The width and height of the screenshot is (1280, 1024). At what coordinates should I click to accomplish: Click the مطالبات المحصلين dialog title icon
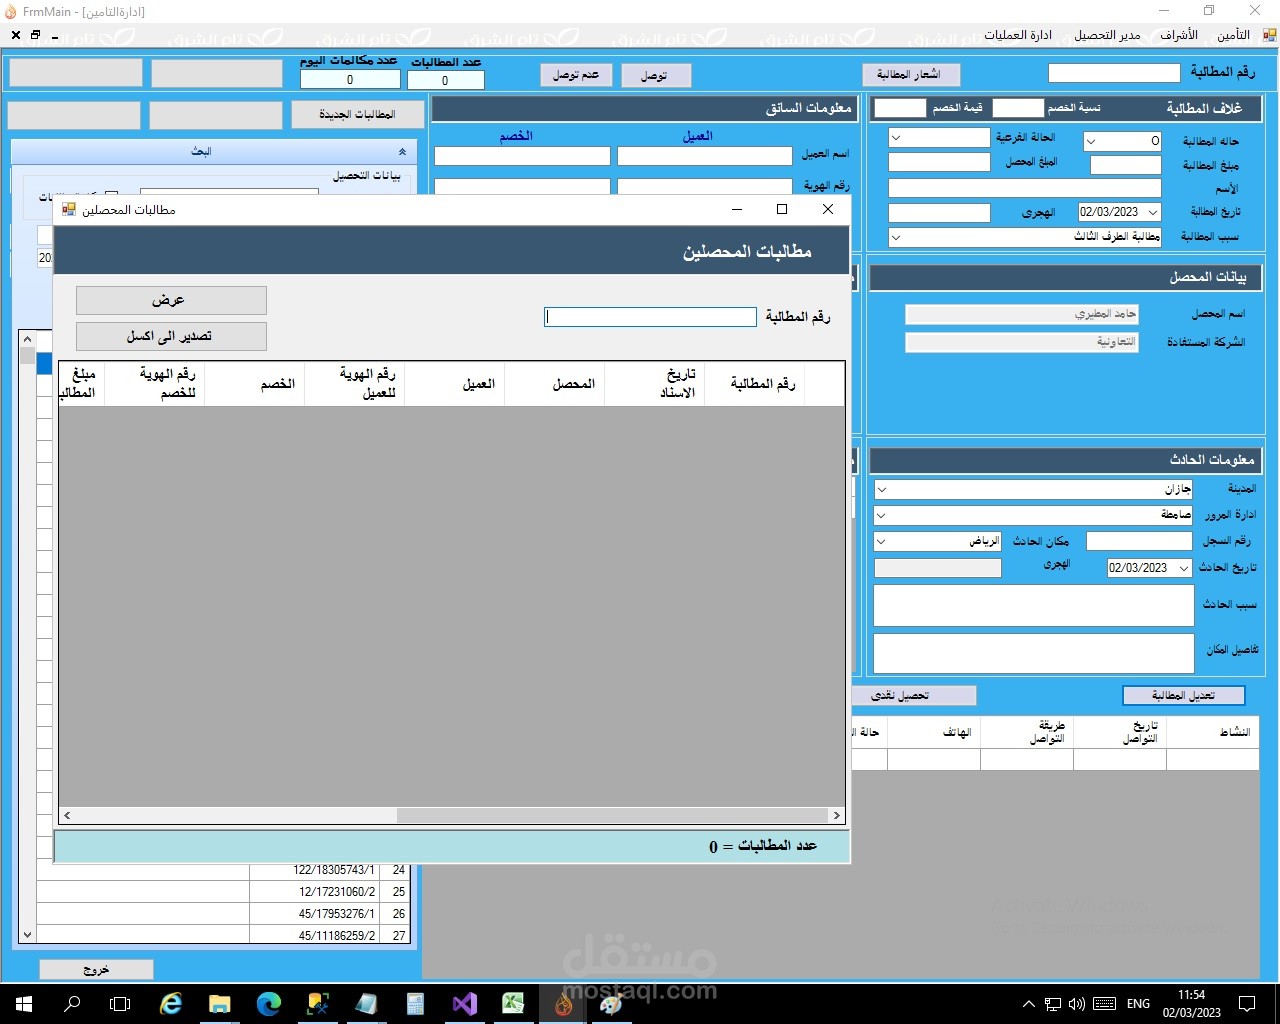pyautogui.click(x=69, y=209)
